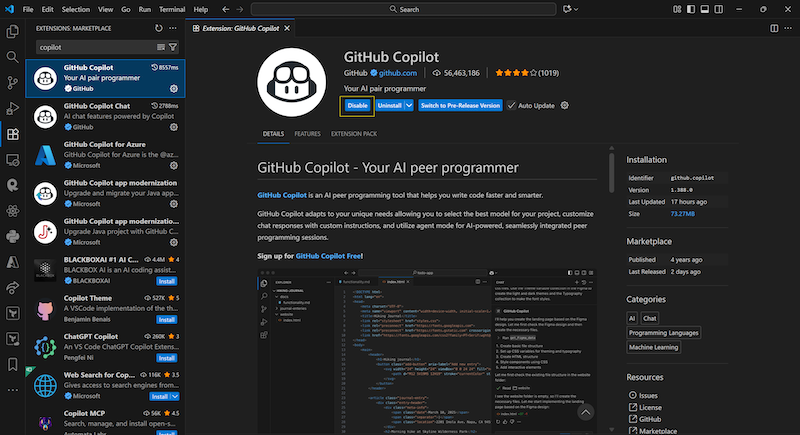Click the 73.27MB size value
The width and height of the screenshot is (800, 435).
(683, 214)
